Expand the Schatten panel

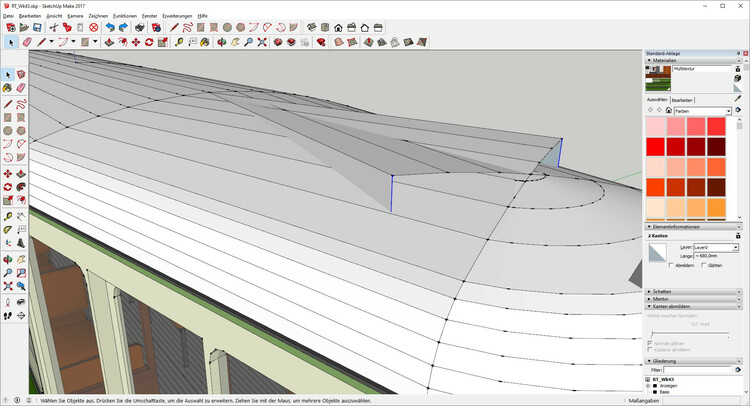667,291
